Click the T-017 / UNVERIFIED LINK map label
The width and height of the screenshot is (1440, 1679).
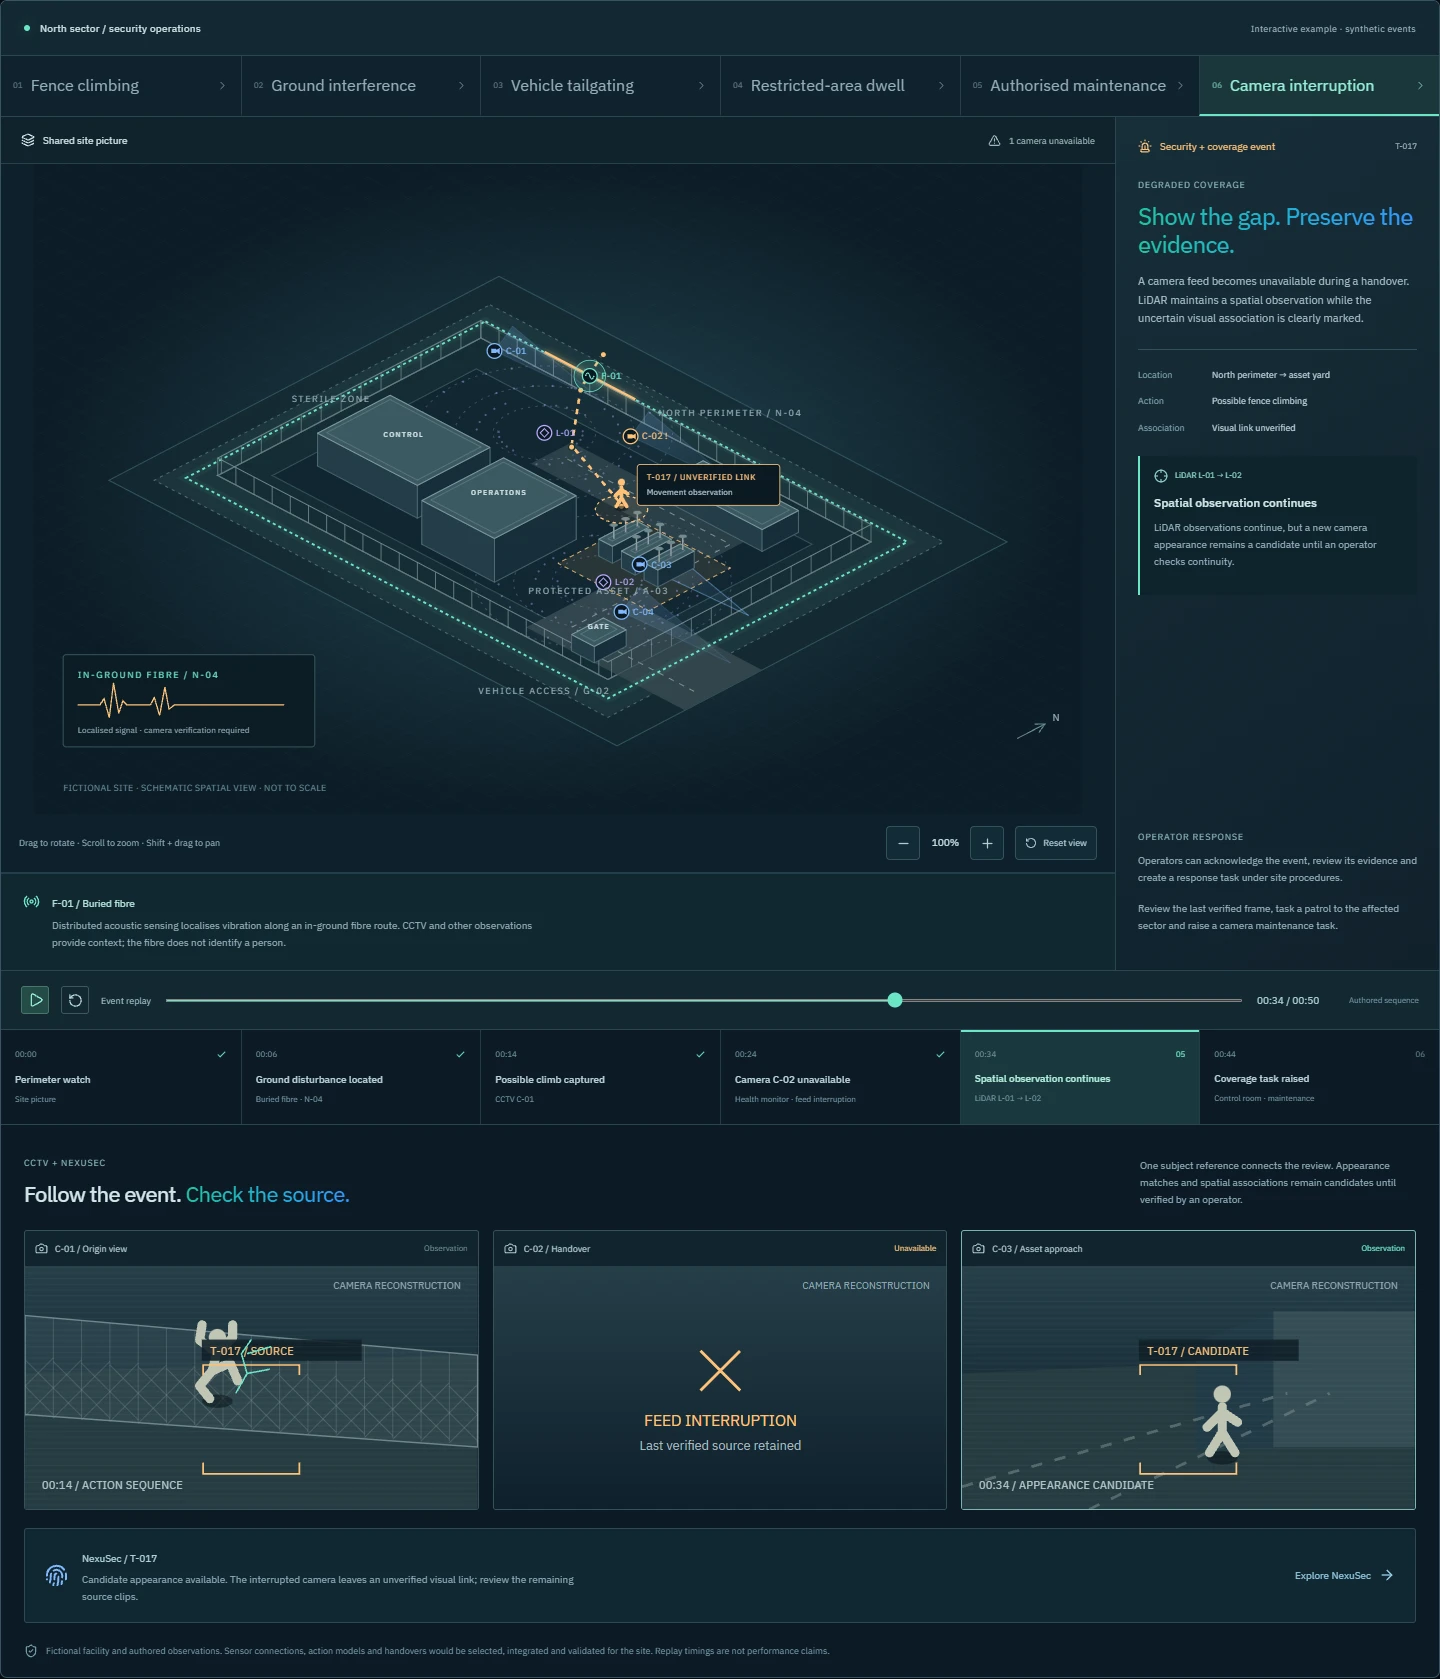[708, 485]
